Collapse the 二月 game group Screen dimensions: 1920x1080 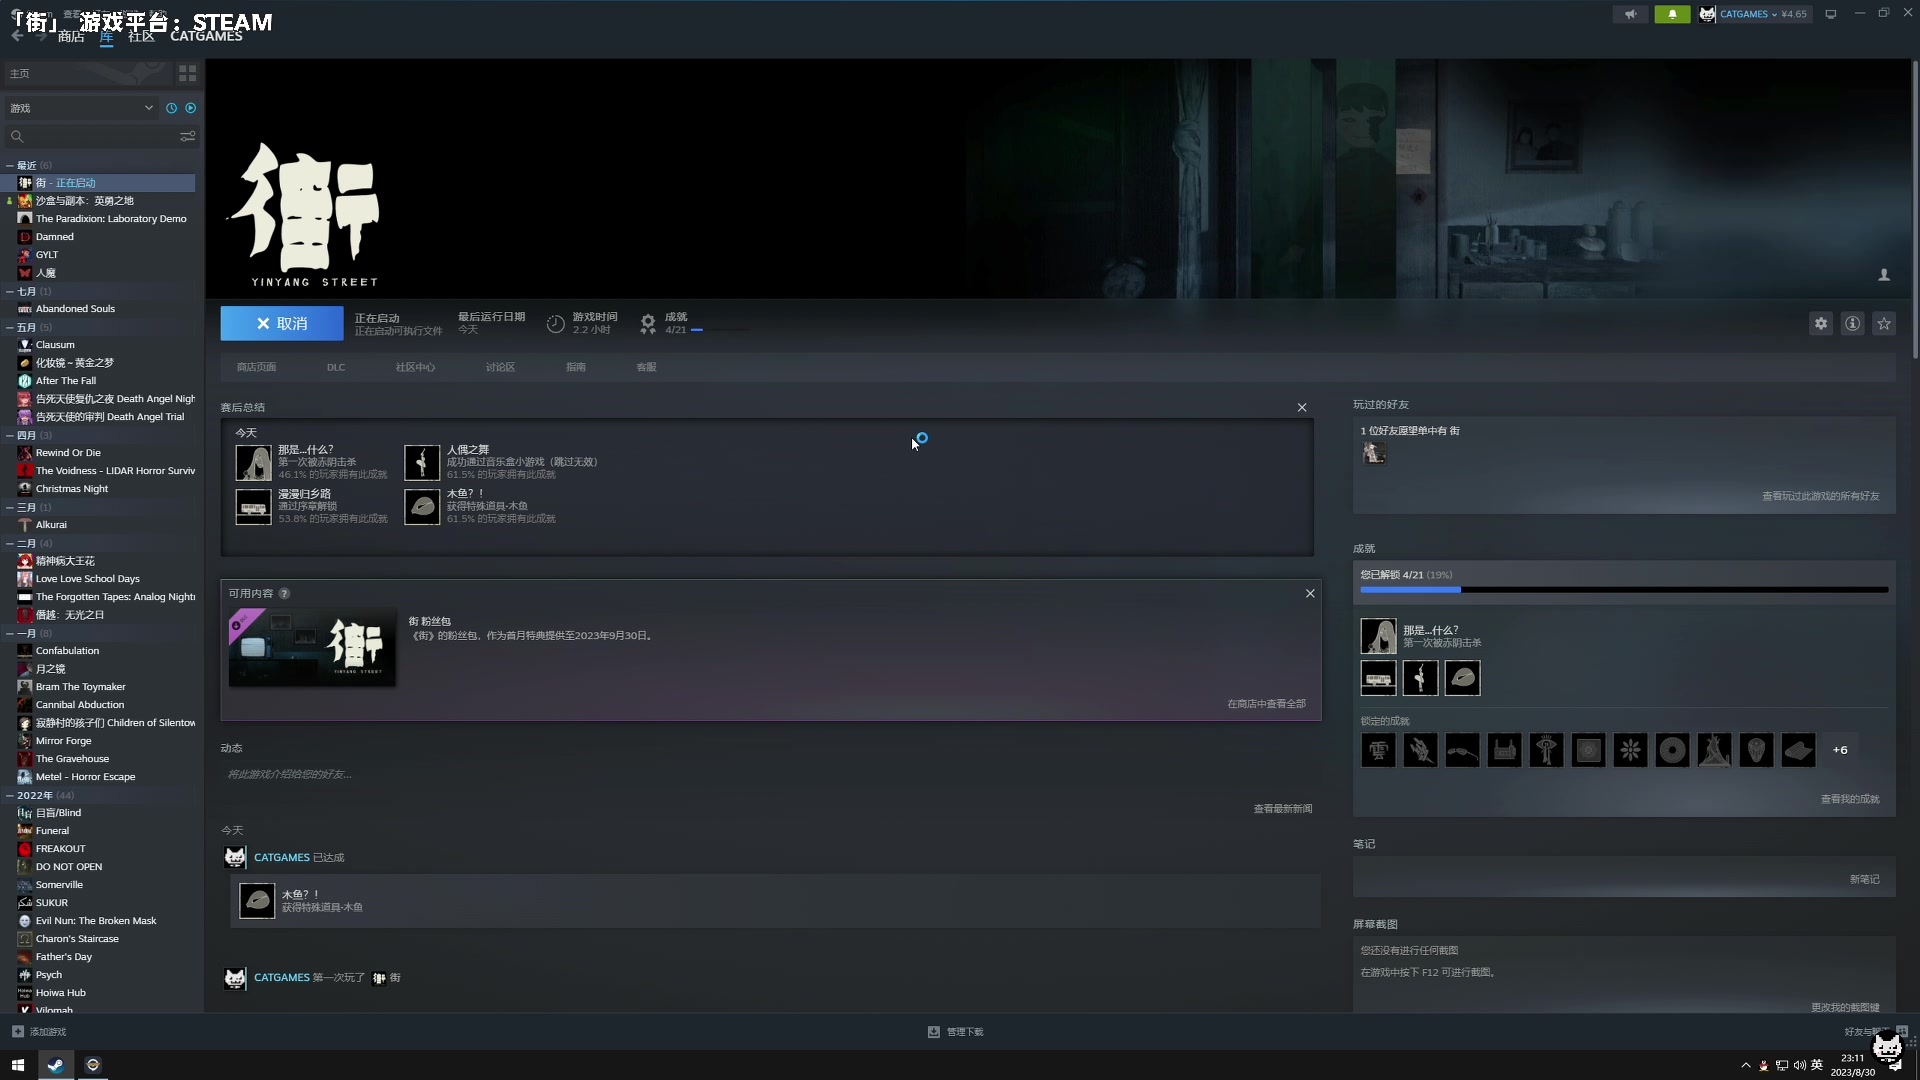pos(10,544)
